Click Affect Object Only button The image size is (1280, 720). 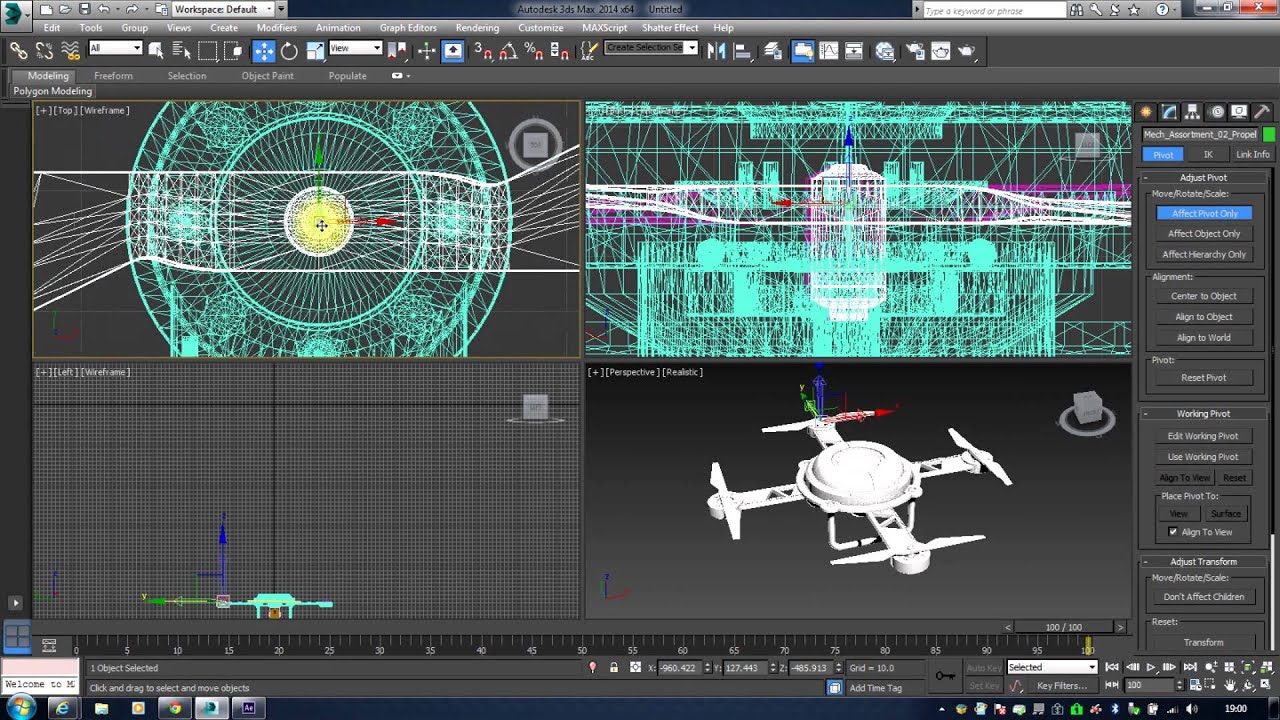[x=1204, y=234]
